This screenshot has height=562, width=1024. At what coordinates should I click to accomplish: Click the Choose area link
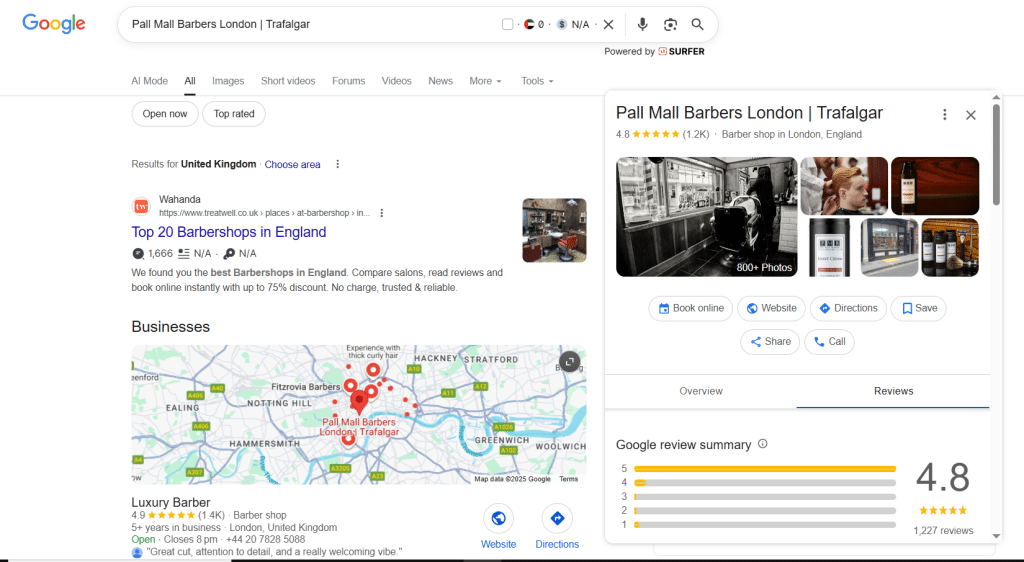coord(293,164)
